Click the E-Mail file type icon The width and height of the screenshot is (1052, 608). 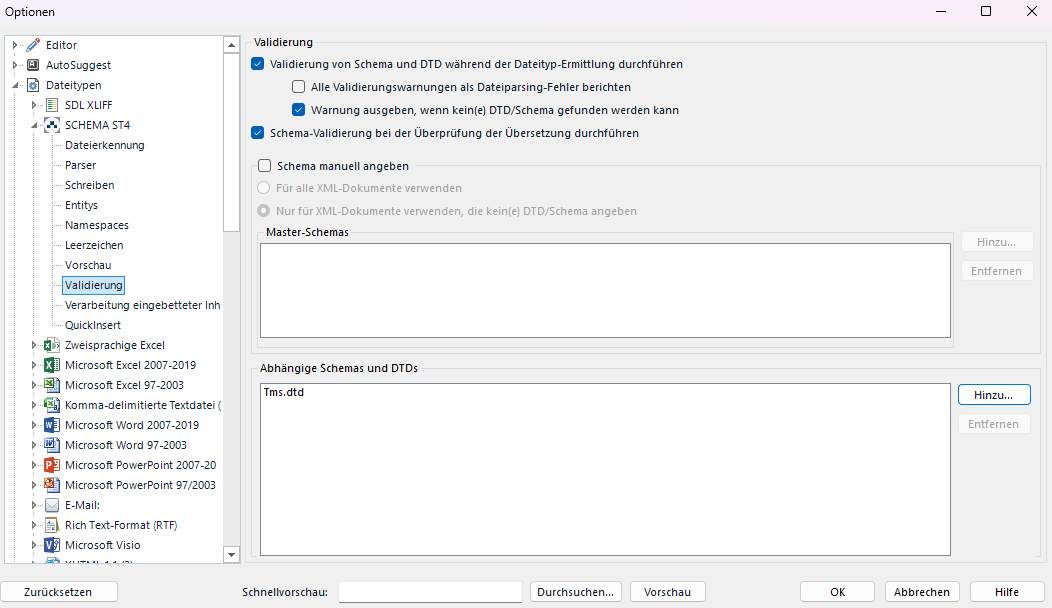(51, 504)
